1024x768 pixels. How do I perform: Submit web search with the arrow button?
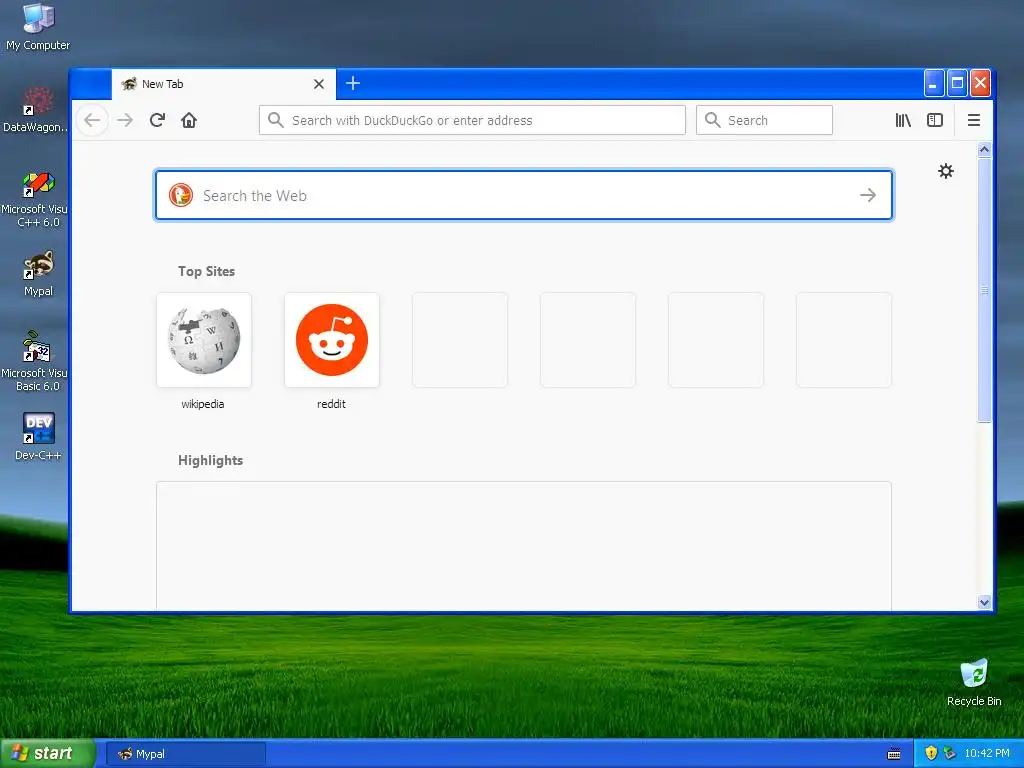[x=868, y=195]
